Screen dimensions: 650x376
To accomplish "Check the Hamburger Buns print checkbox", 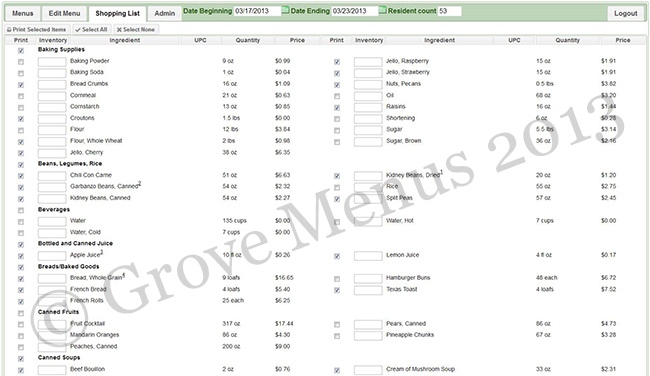I will coord(337,279).
